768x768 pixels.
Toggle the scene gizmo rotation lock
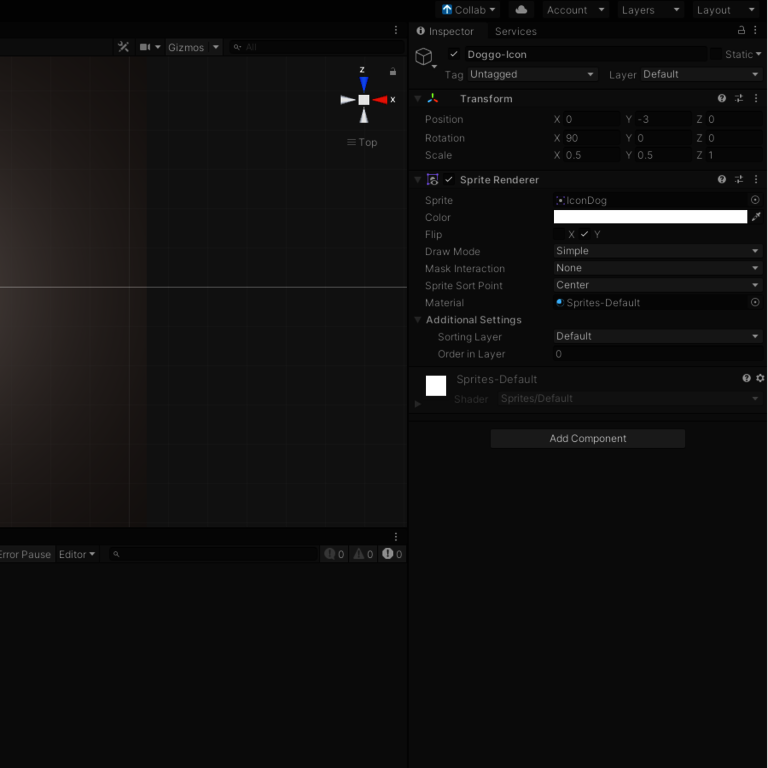coord(393,72)
